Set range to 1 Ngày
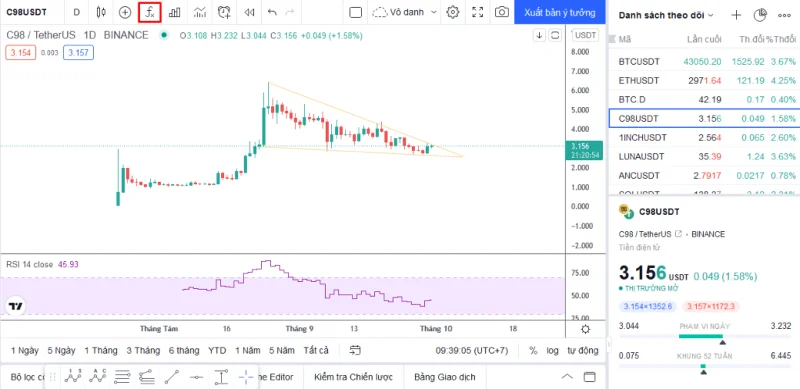The height and width of the screenshot is (389, 800). pyautogui.click(x=24, y=351)
